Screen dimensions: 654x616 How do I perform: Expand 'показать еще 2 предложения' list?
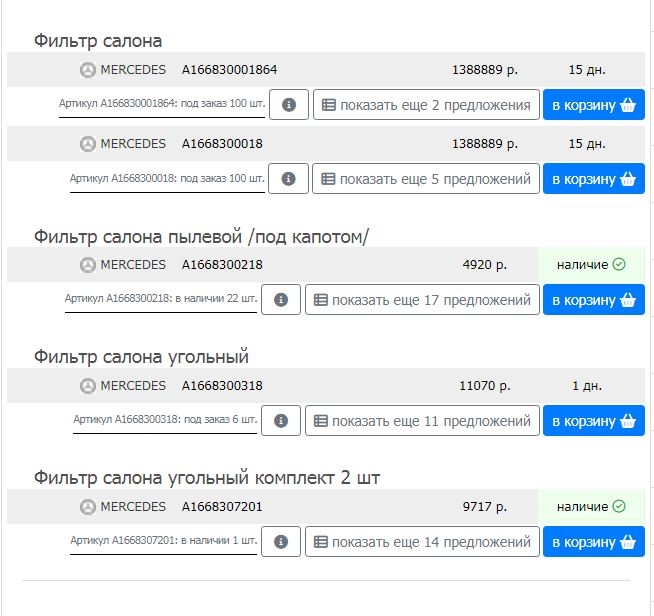pyautogui.click(x=426, y=105)
